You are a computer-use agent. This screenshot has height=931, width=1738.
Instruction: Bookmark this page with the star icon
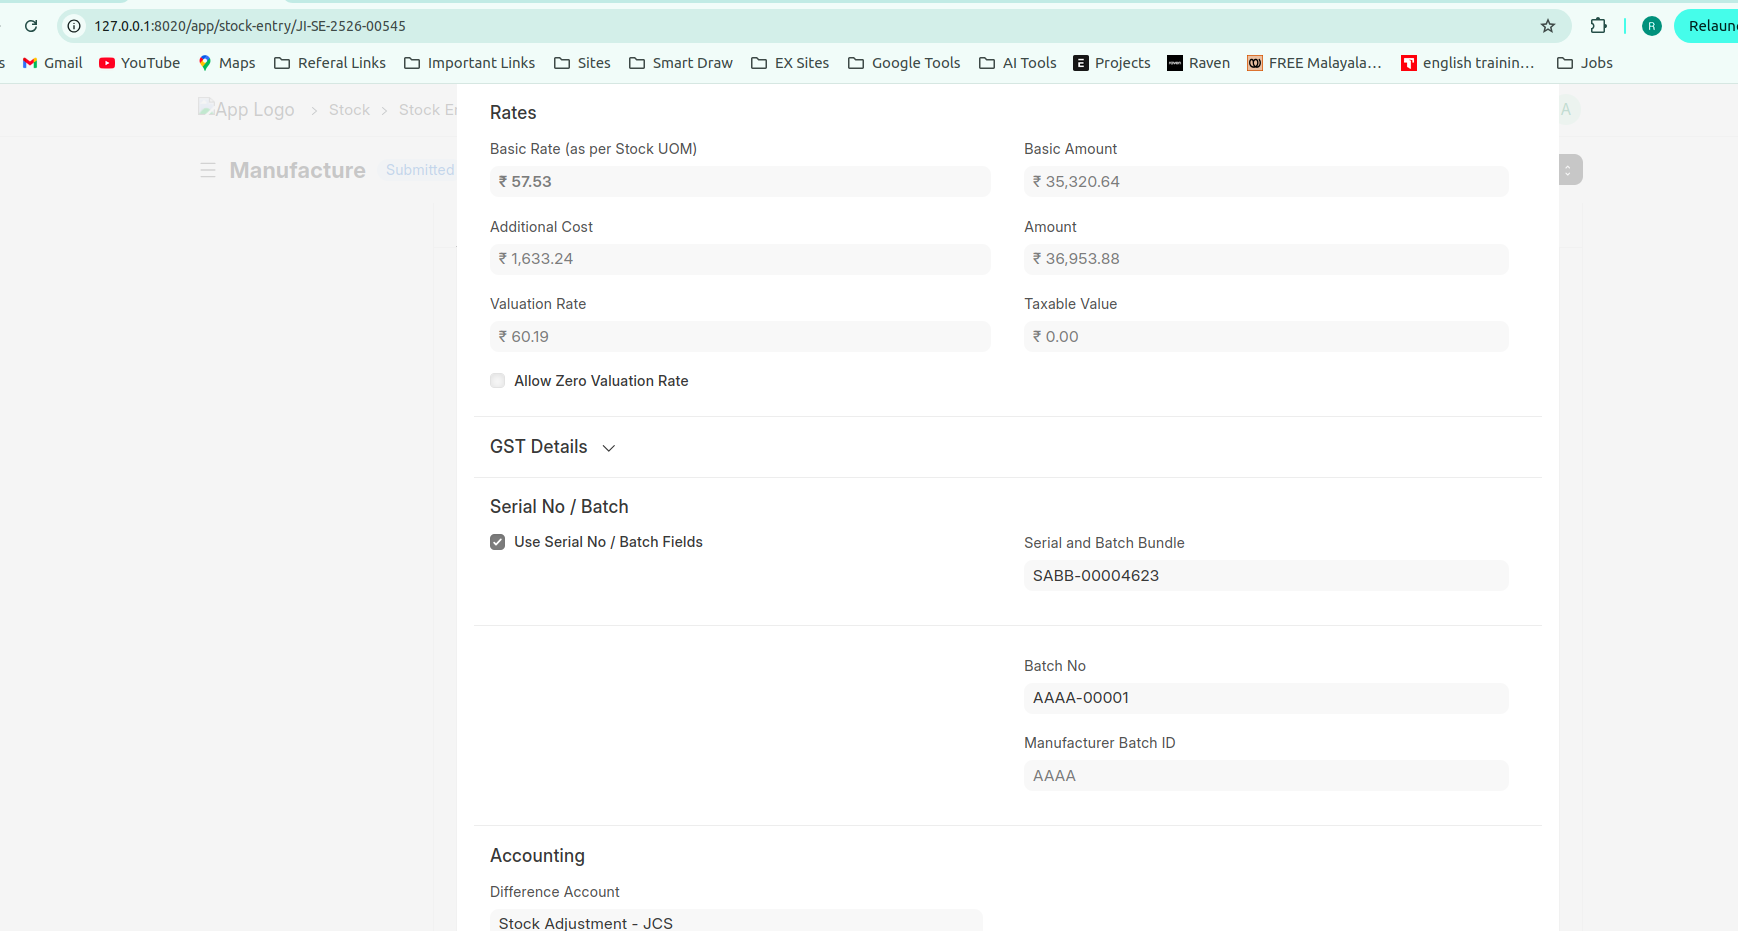pyautogui.click(x=1547, y=26)
